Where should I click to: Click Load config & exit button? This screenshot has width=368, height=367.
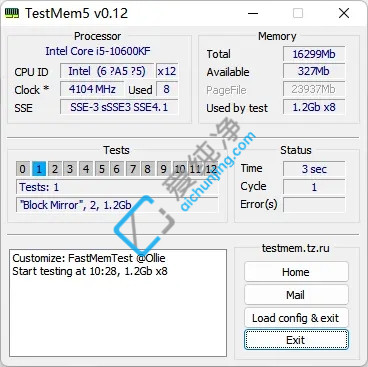[296, 318]
